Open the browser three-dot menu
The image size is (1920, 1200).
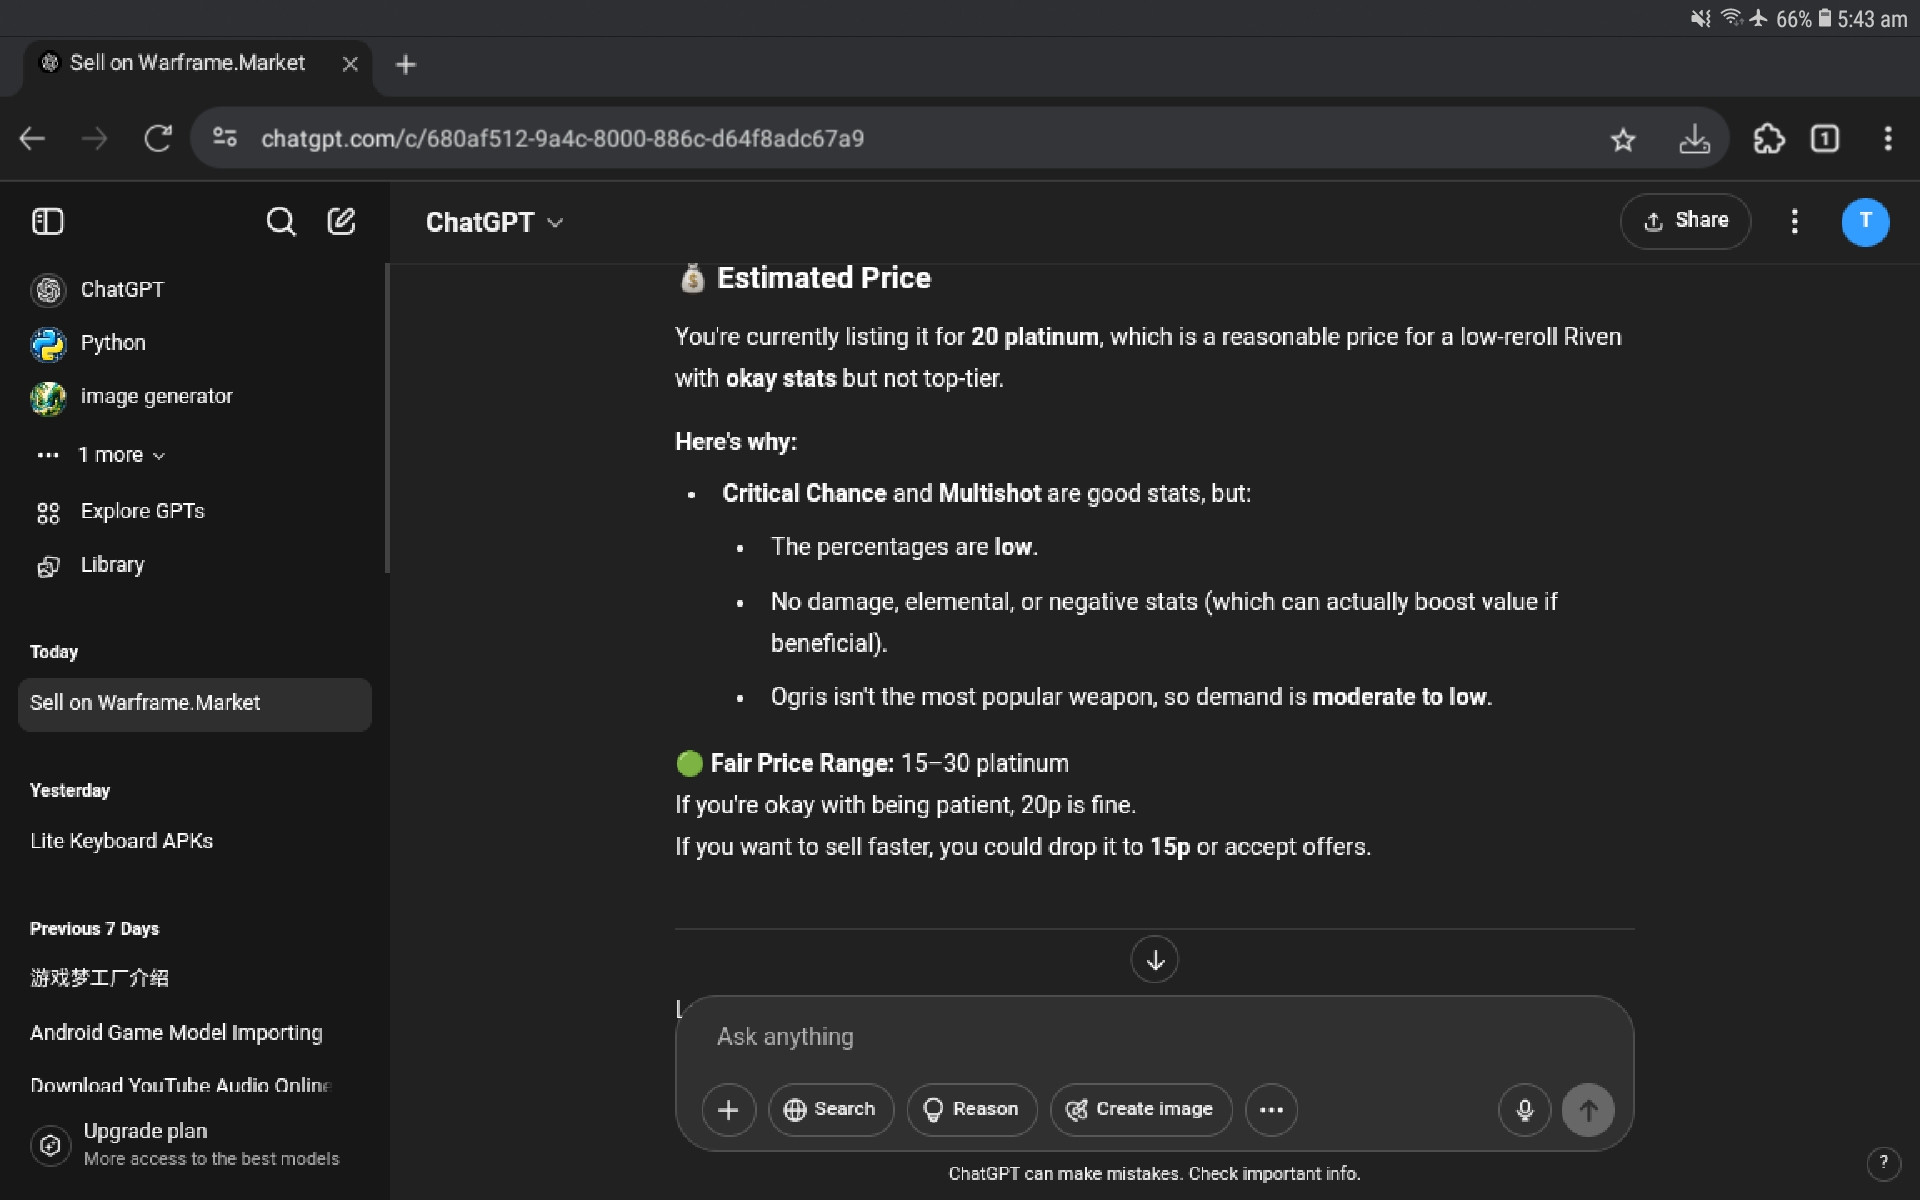pyautogui.click(x=1888, y=139)
